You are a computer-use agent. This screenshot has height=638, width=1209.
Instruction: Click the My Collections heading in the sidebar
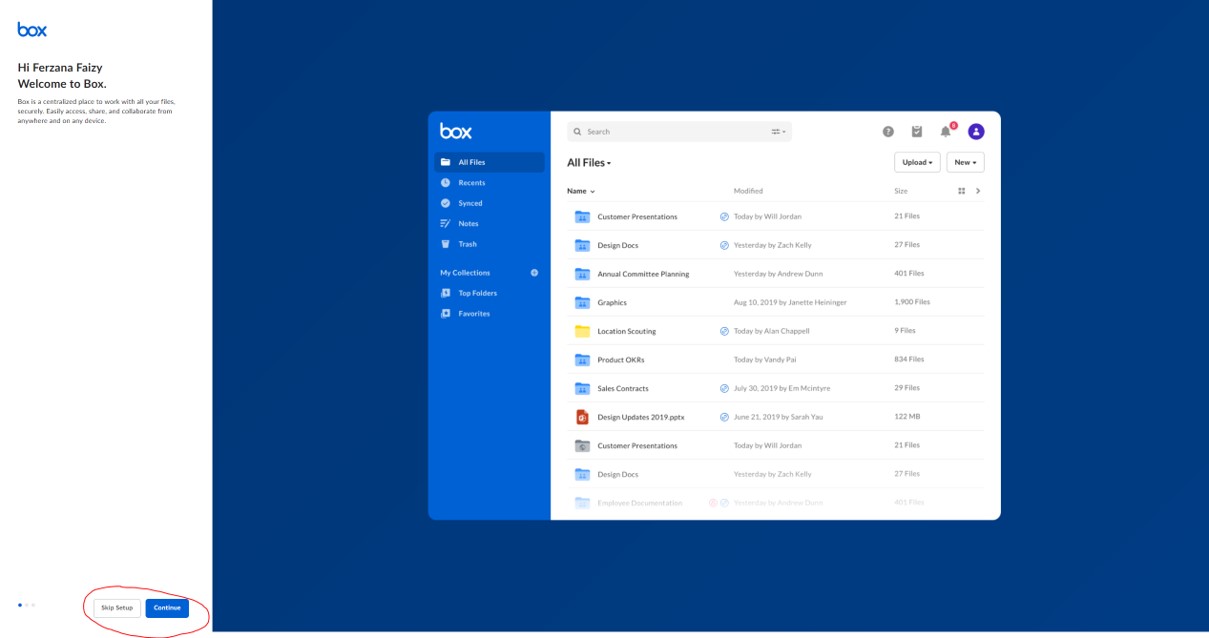[x=465, y=273]
